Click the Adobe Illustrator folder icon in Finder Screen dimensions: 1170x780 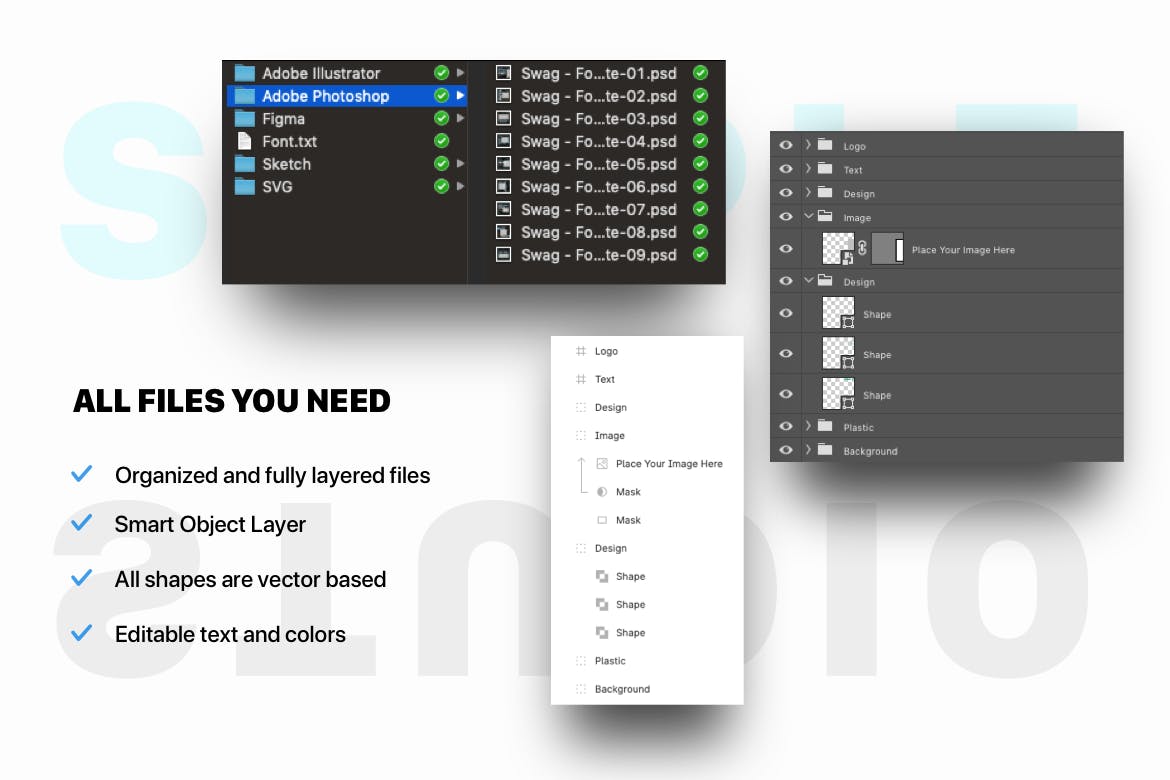point(245,73)
